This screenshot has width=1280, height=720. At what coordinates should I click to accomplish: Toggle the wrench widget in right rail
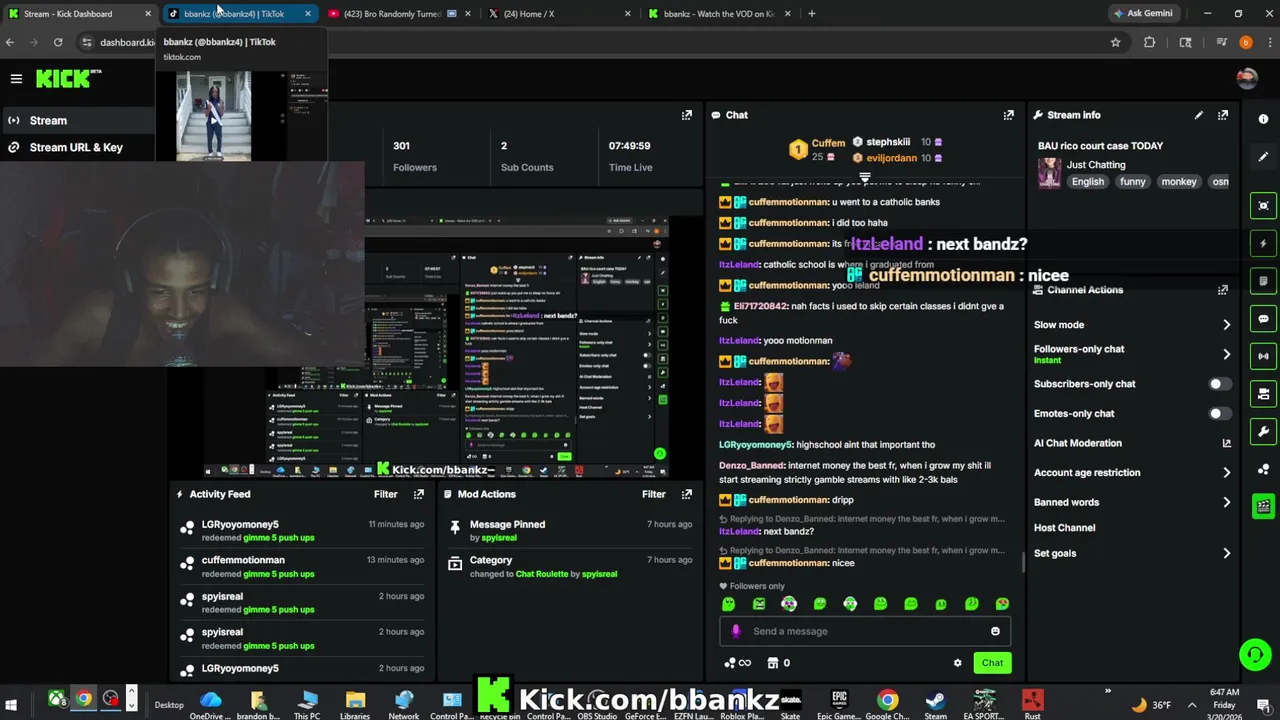[x=1263, y=432]
